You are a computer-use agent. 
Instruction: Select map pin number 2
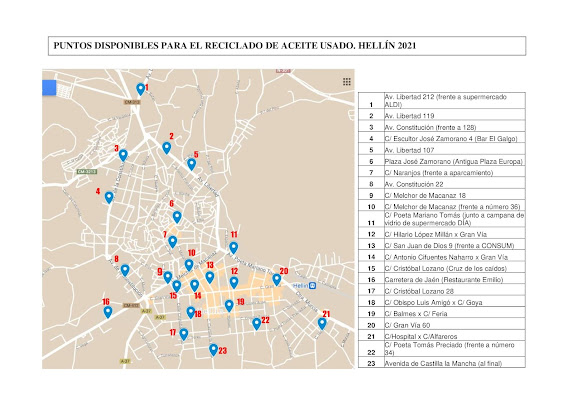click(167, 148)
